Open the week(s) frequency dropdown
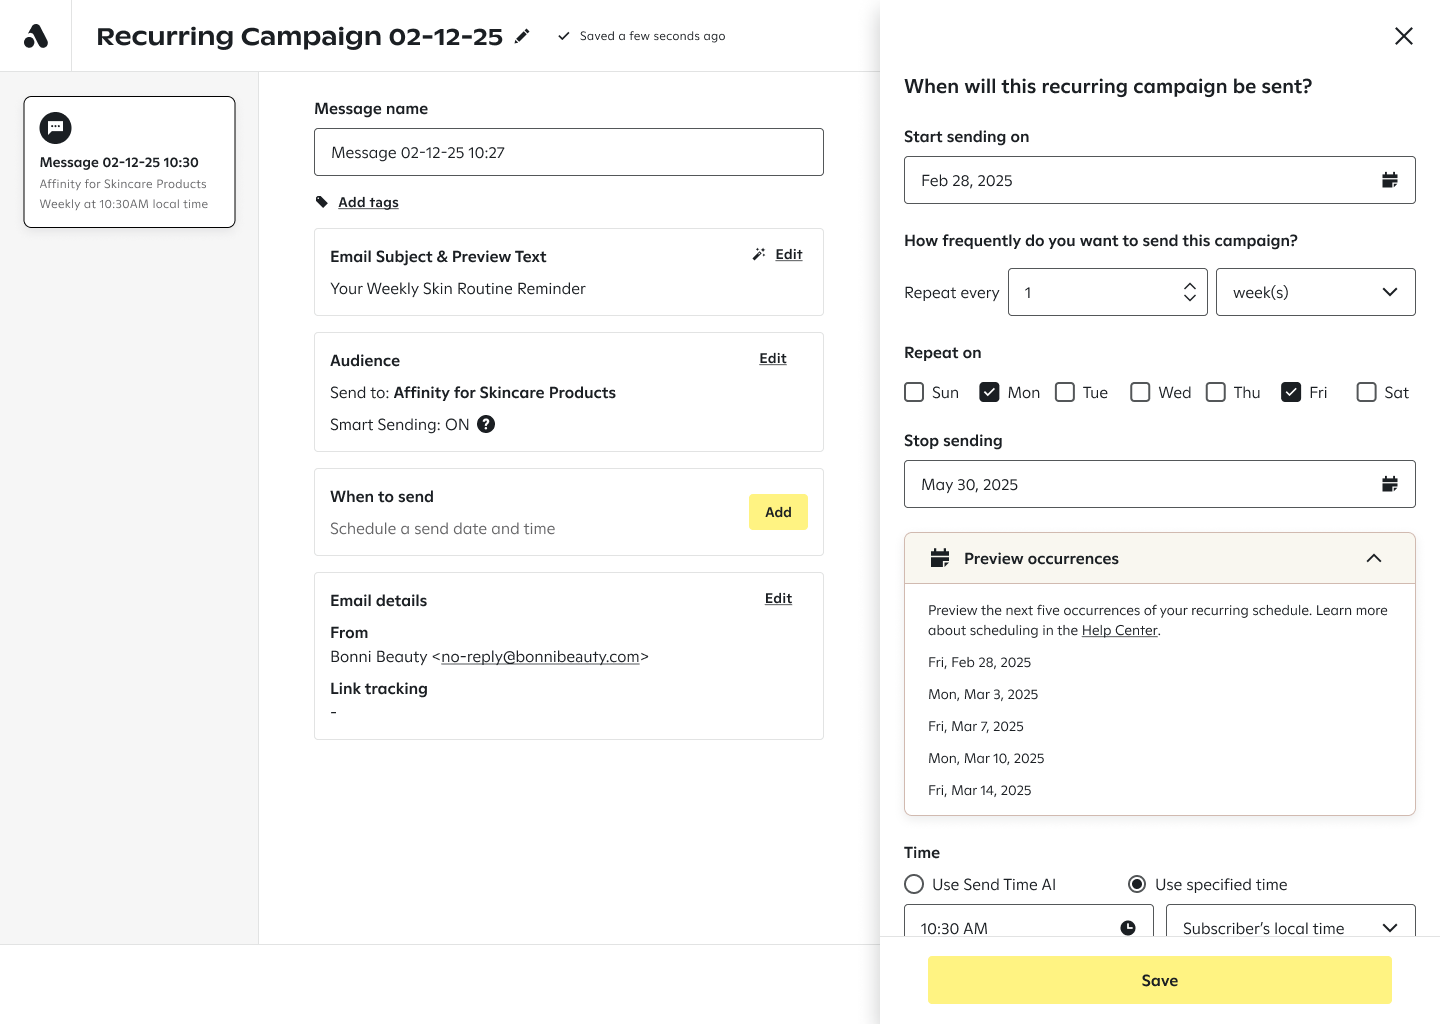This screenshot has height=1024, width=1440. coord(1315,292)
